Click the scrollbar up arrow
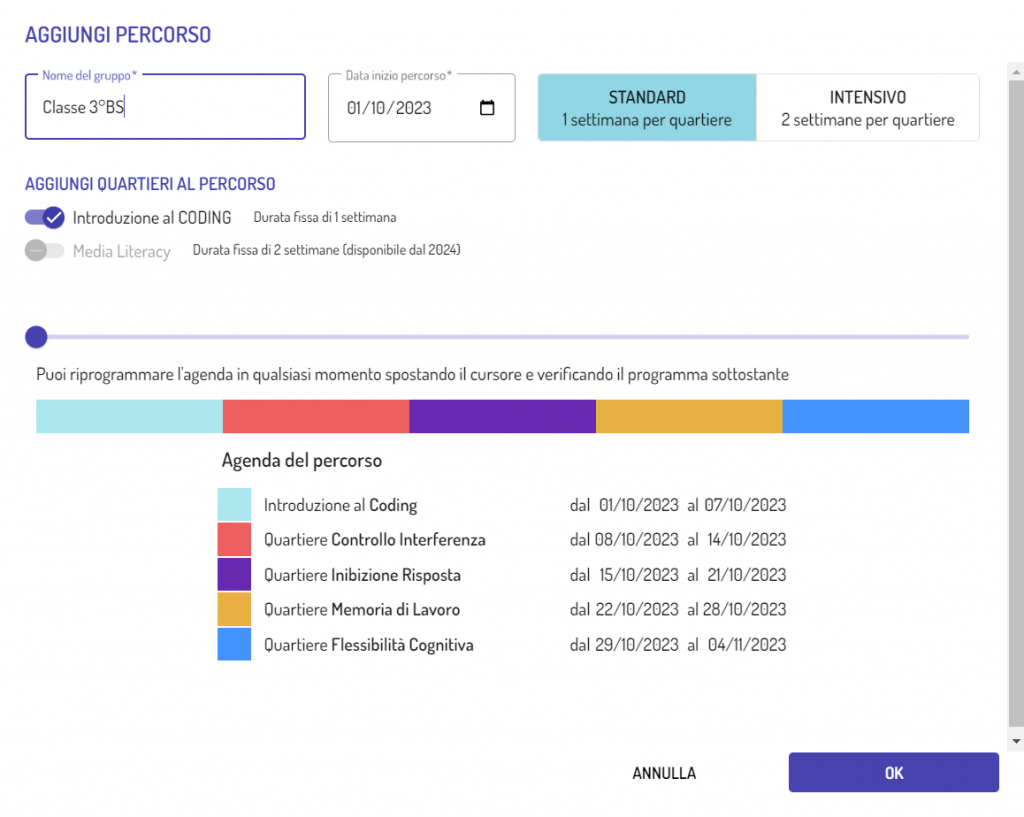This screenshot has width=1024, height=817. pyautogui.click(x=1016, y=71)
